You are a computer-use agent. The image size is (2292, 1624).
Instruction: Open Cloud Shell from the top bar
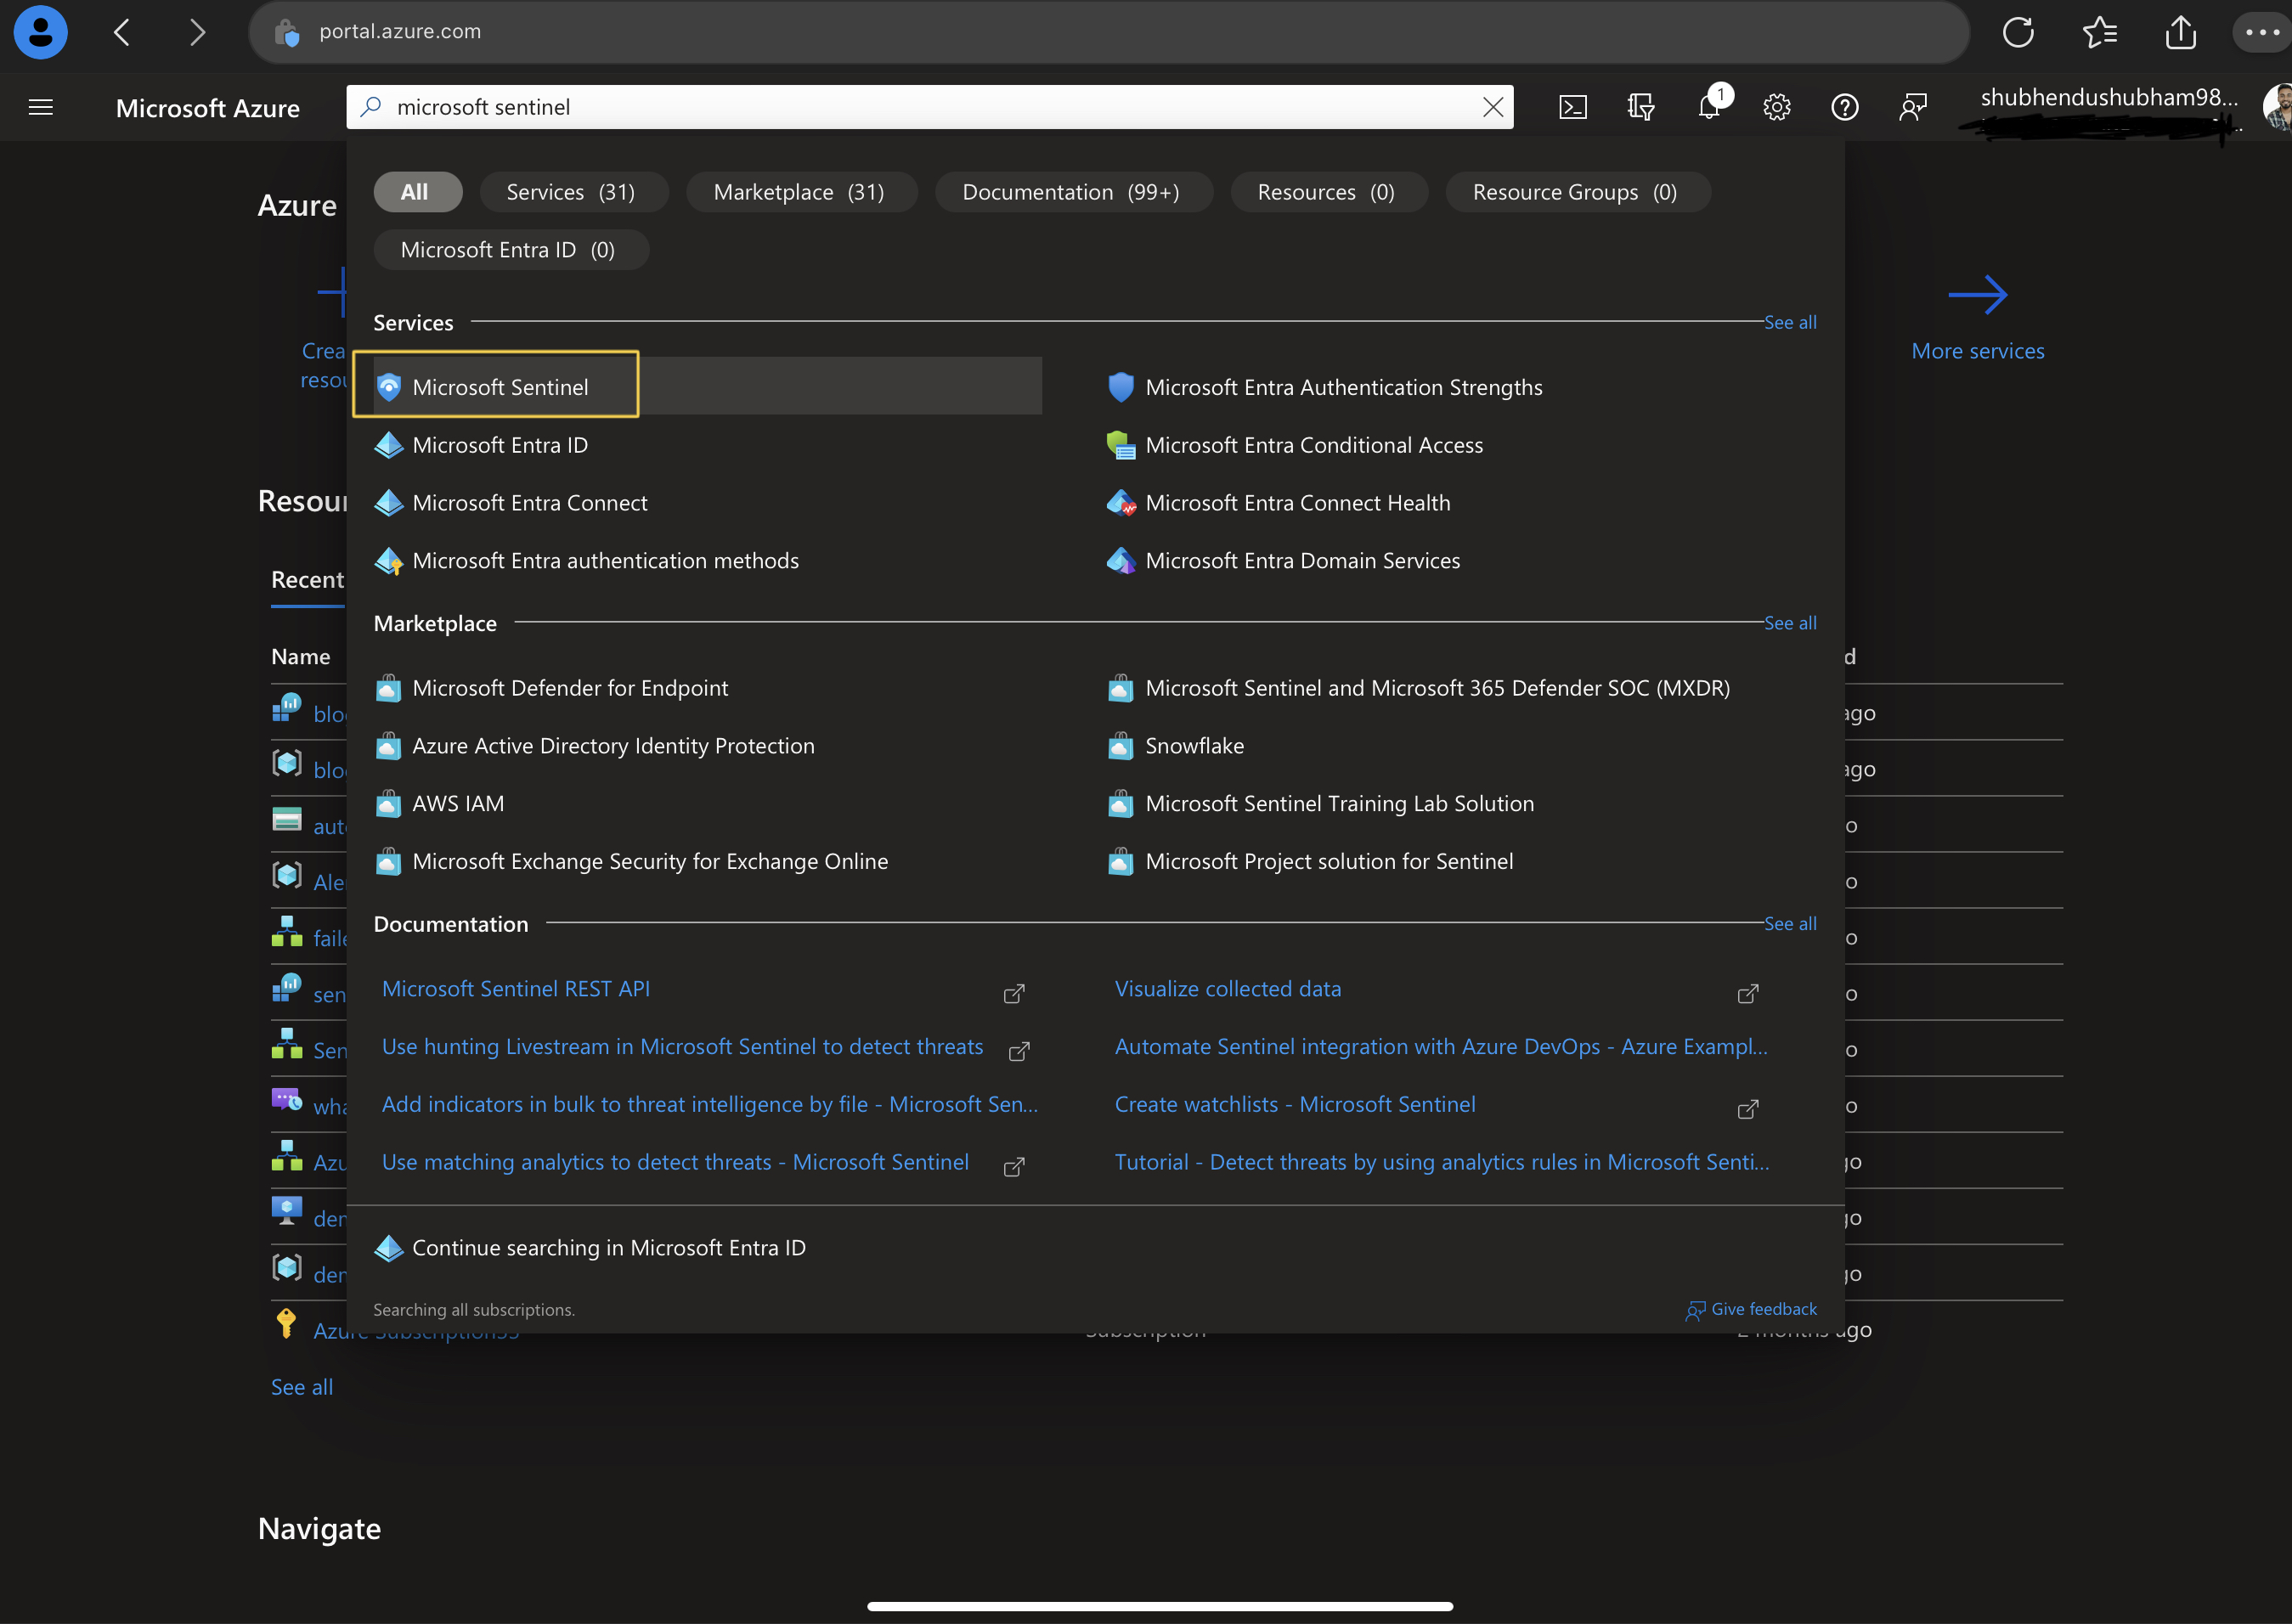(1573, 107)
